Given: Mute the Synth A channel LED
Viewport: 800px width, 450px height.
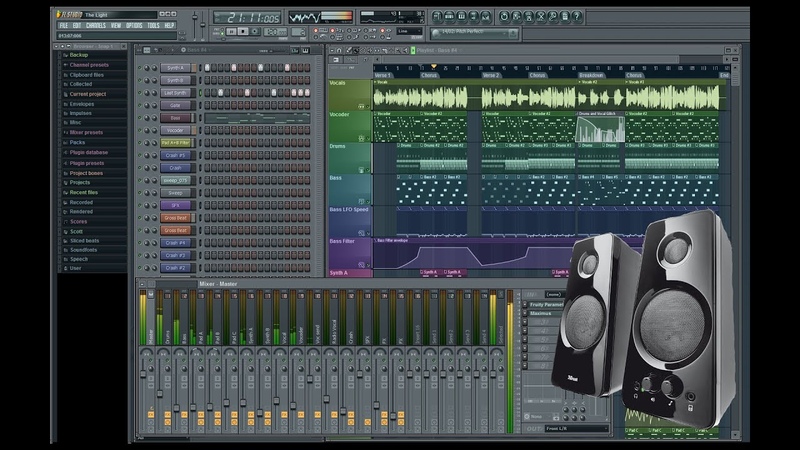Looking at the screenshot, I should [139, 68].
